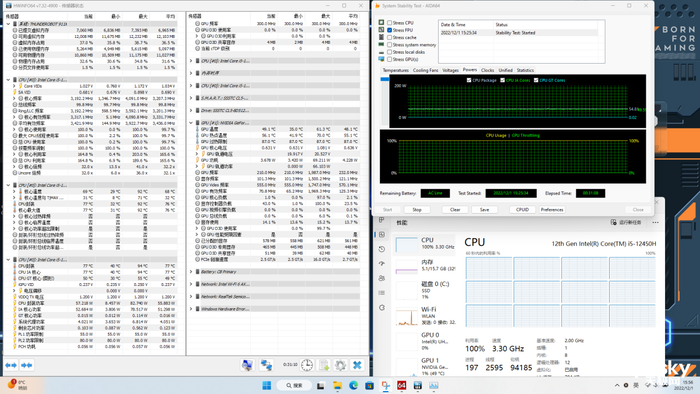
Task: Switch to Cooling Fans tab
Action: 425,70
